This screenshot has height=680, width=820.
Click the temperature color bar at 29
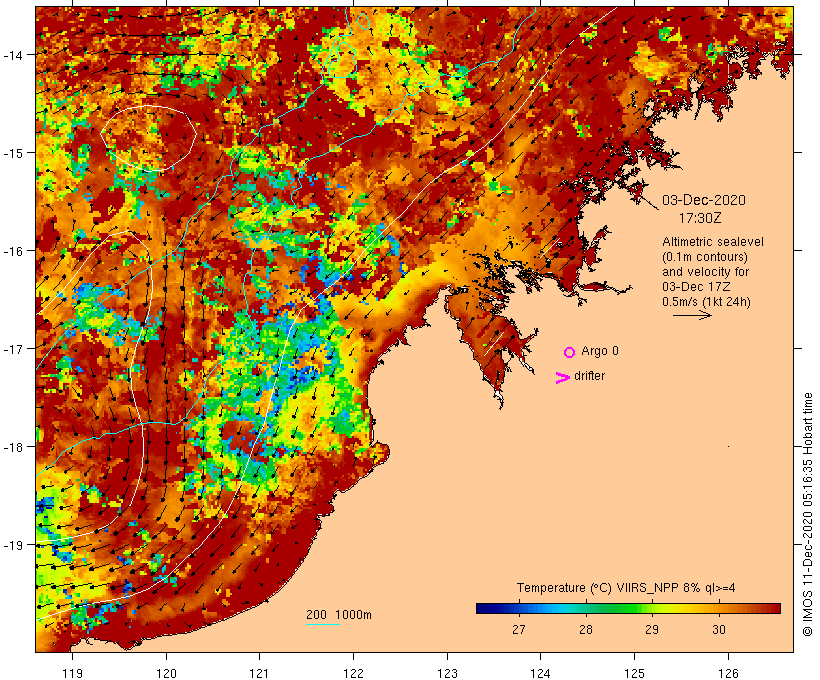click(x=652, y=608)
